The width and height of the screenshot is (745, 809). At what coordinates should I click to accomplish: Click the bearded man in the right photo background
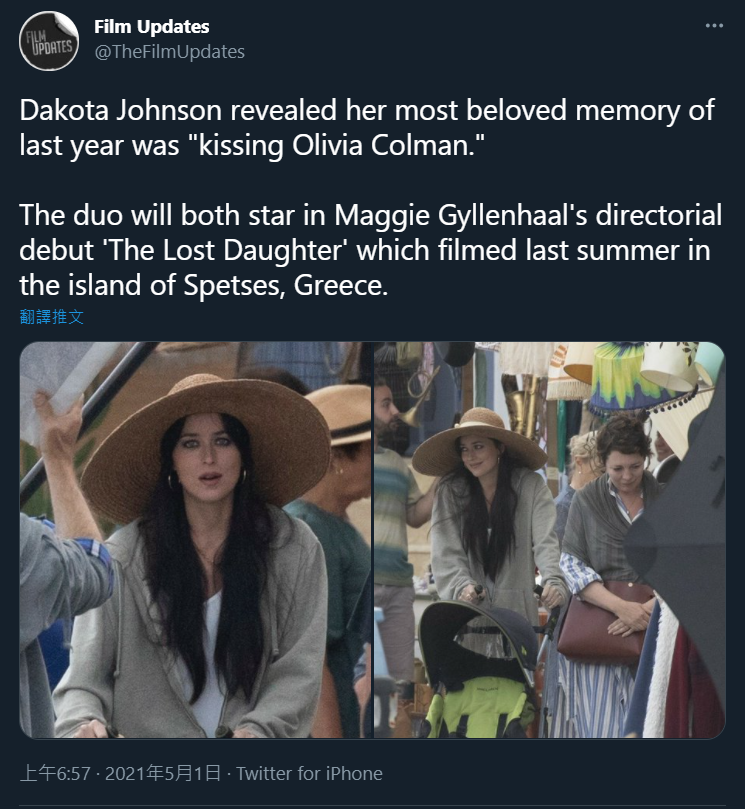click(395, 516)
